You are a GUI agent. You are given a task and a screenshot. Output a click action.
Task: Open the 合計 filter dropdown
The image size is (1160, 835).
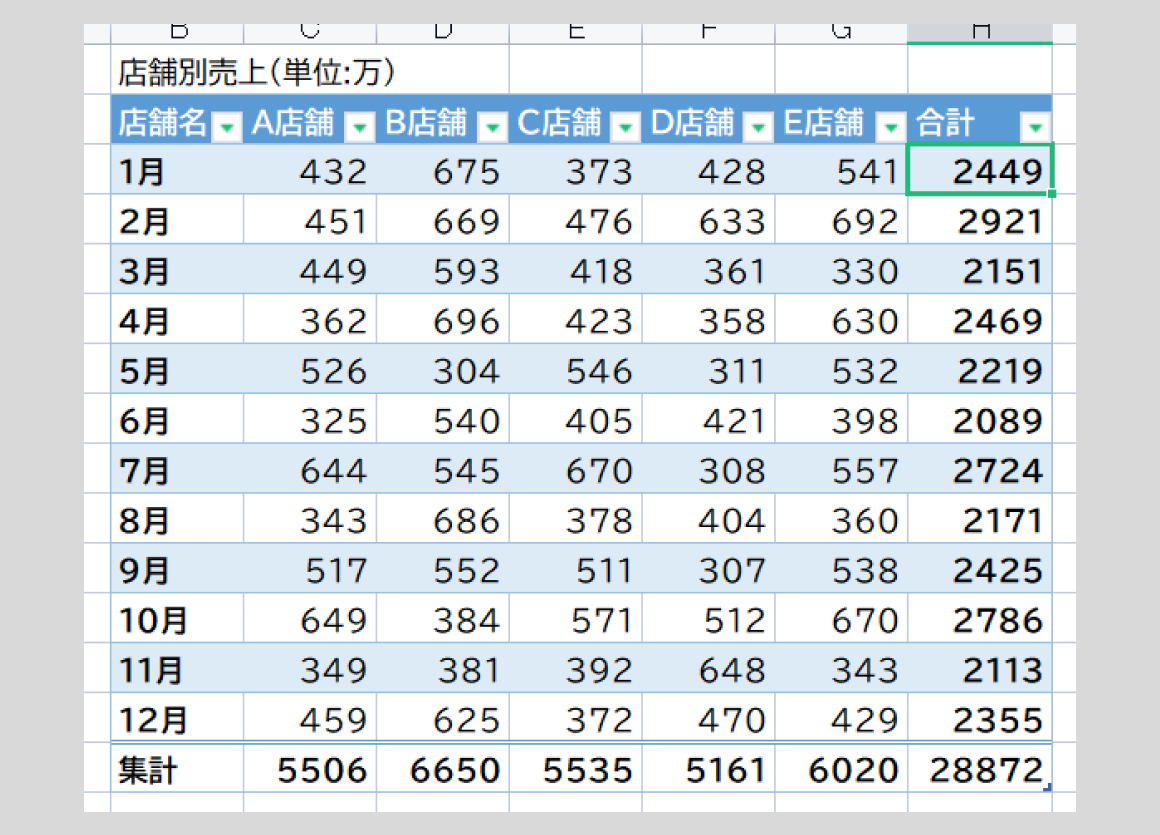tap(1035, 127)
